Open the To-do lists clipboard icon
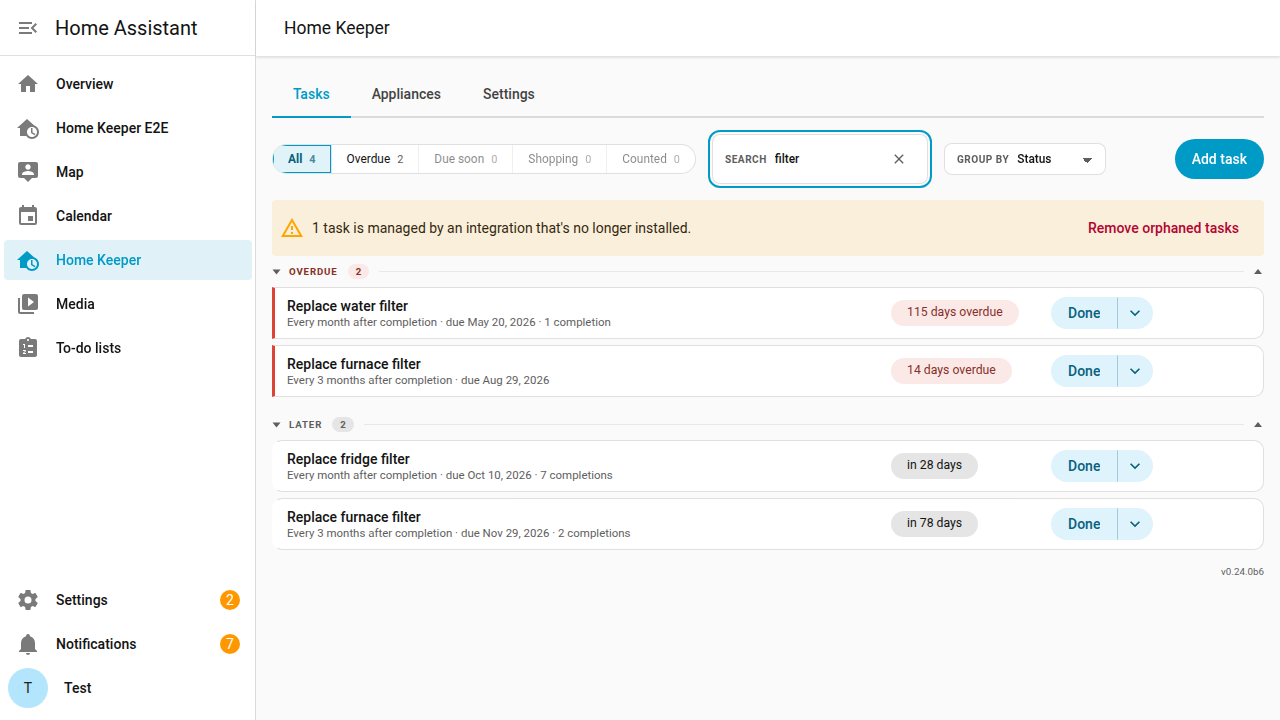 click(28, 348)
